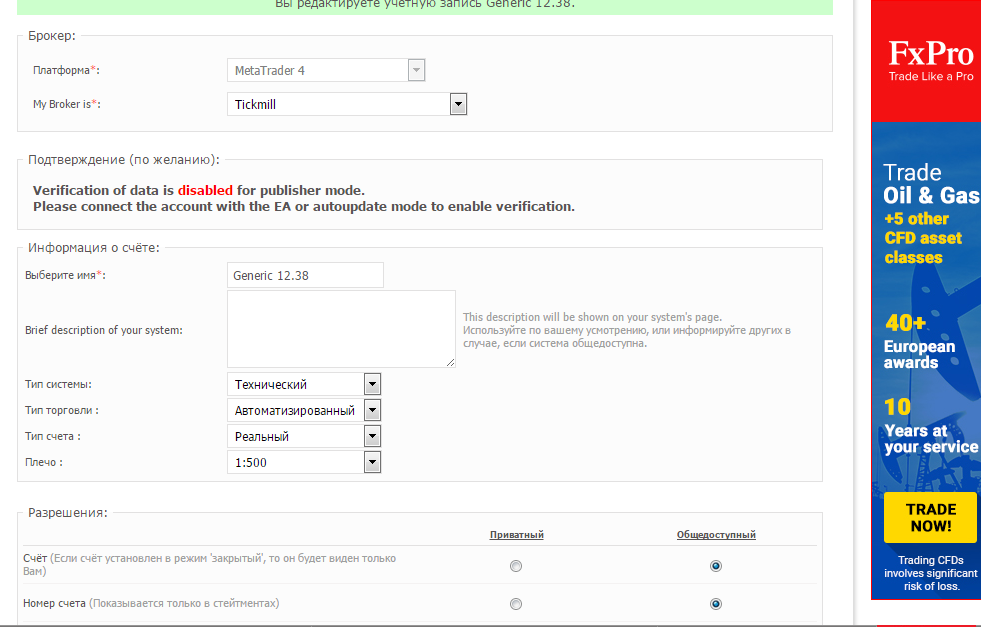Open the disabled Platform MetaTrader 4 dropdown

[326, 70]
